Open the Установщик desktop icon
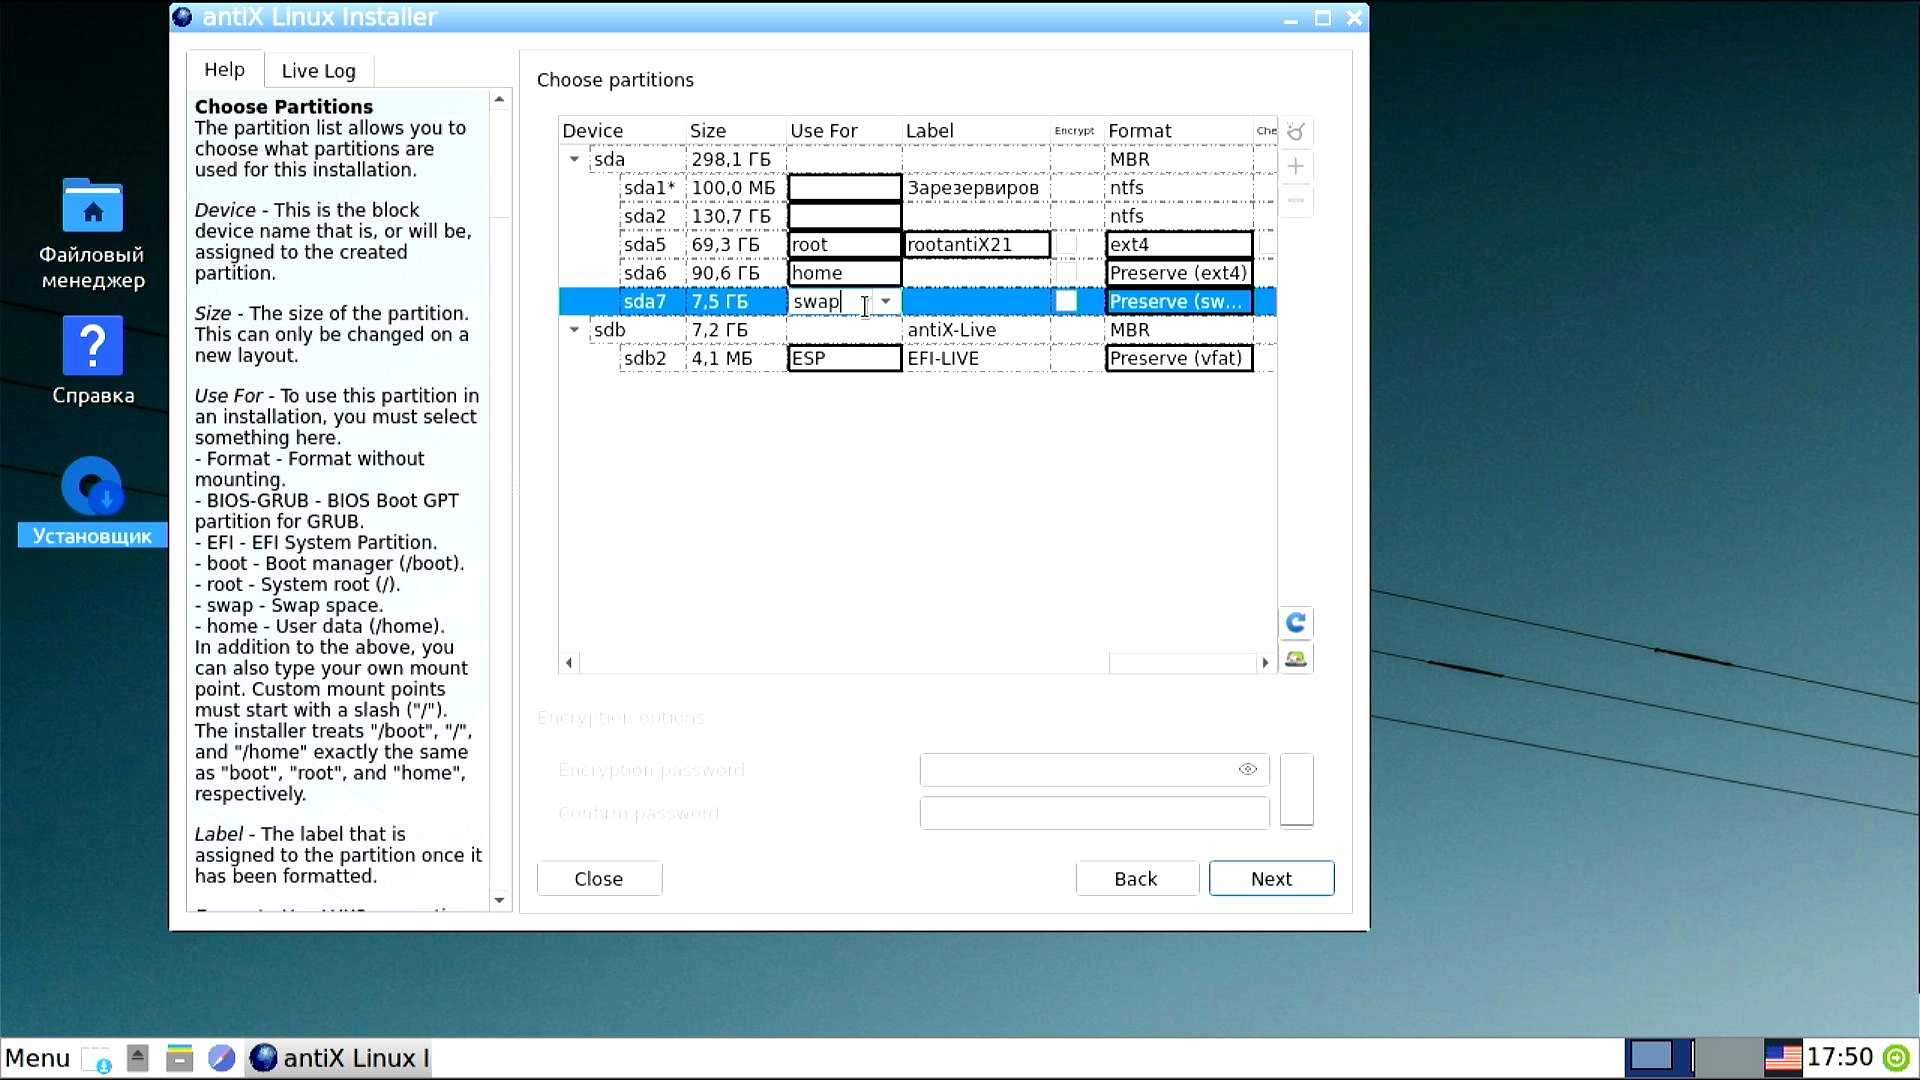This screenshot has width=1920, height=1080. click(x=92, y=502)
